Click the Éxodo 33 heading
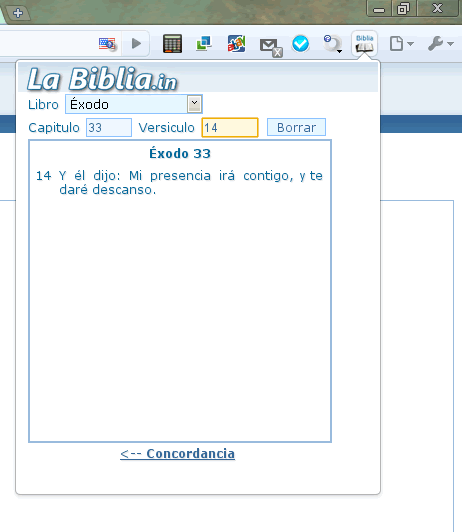 tap(180, 154)
